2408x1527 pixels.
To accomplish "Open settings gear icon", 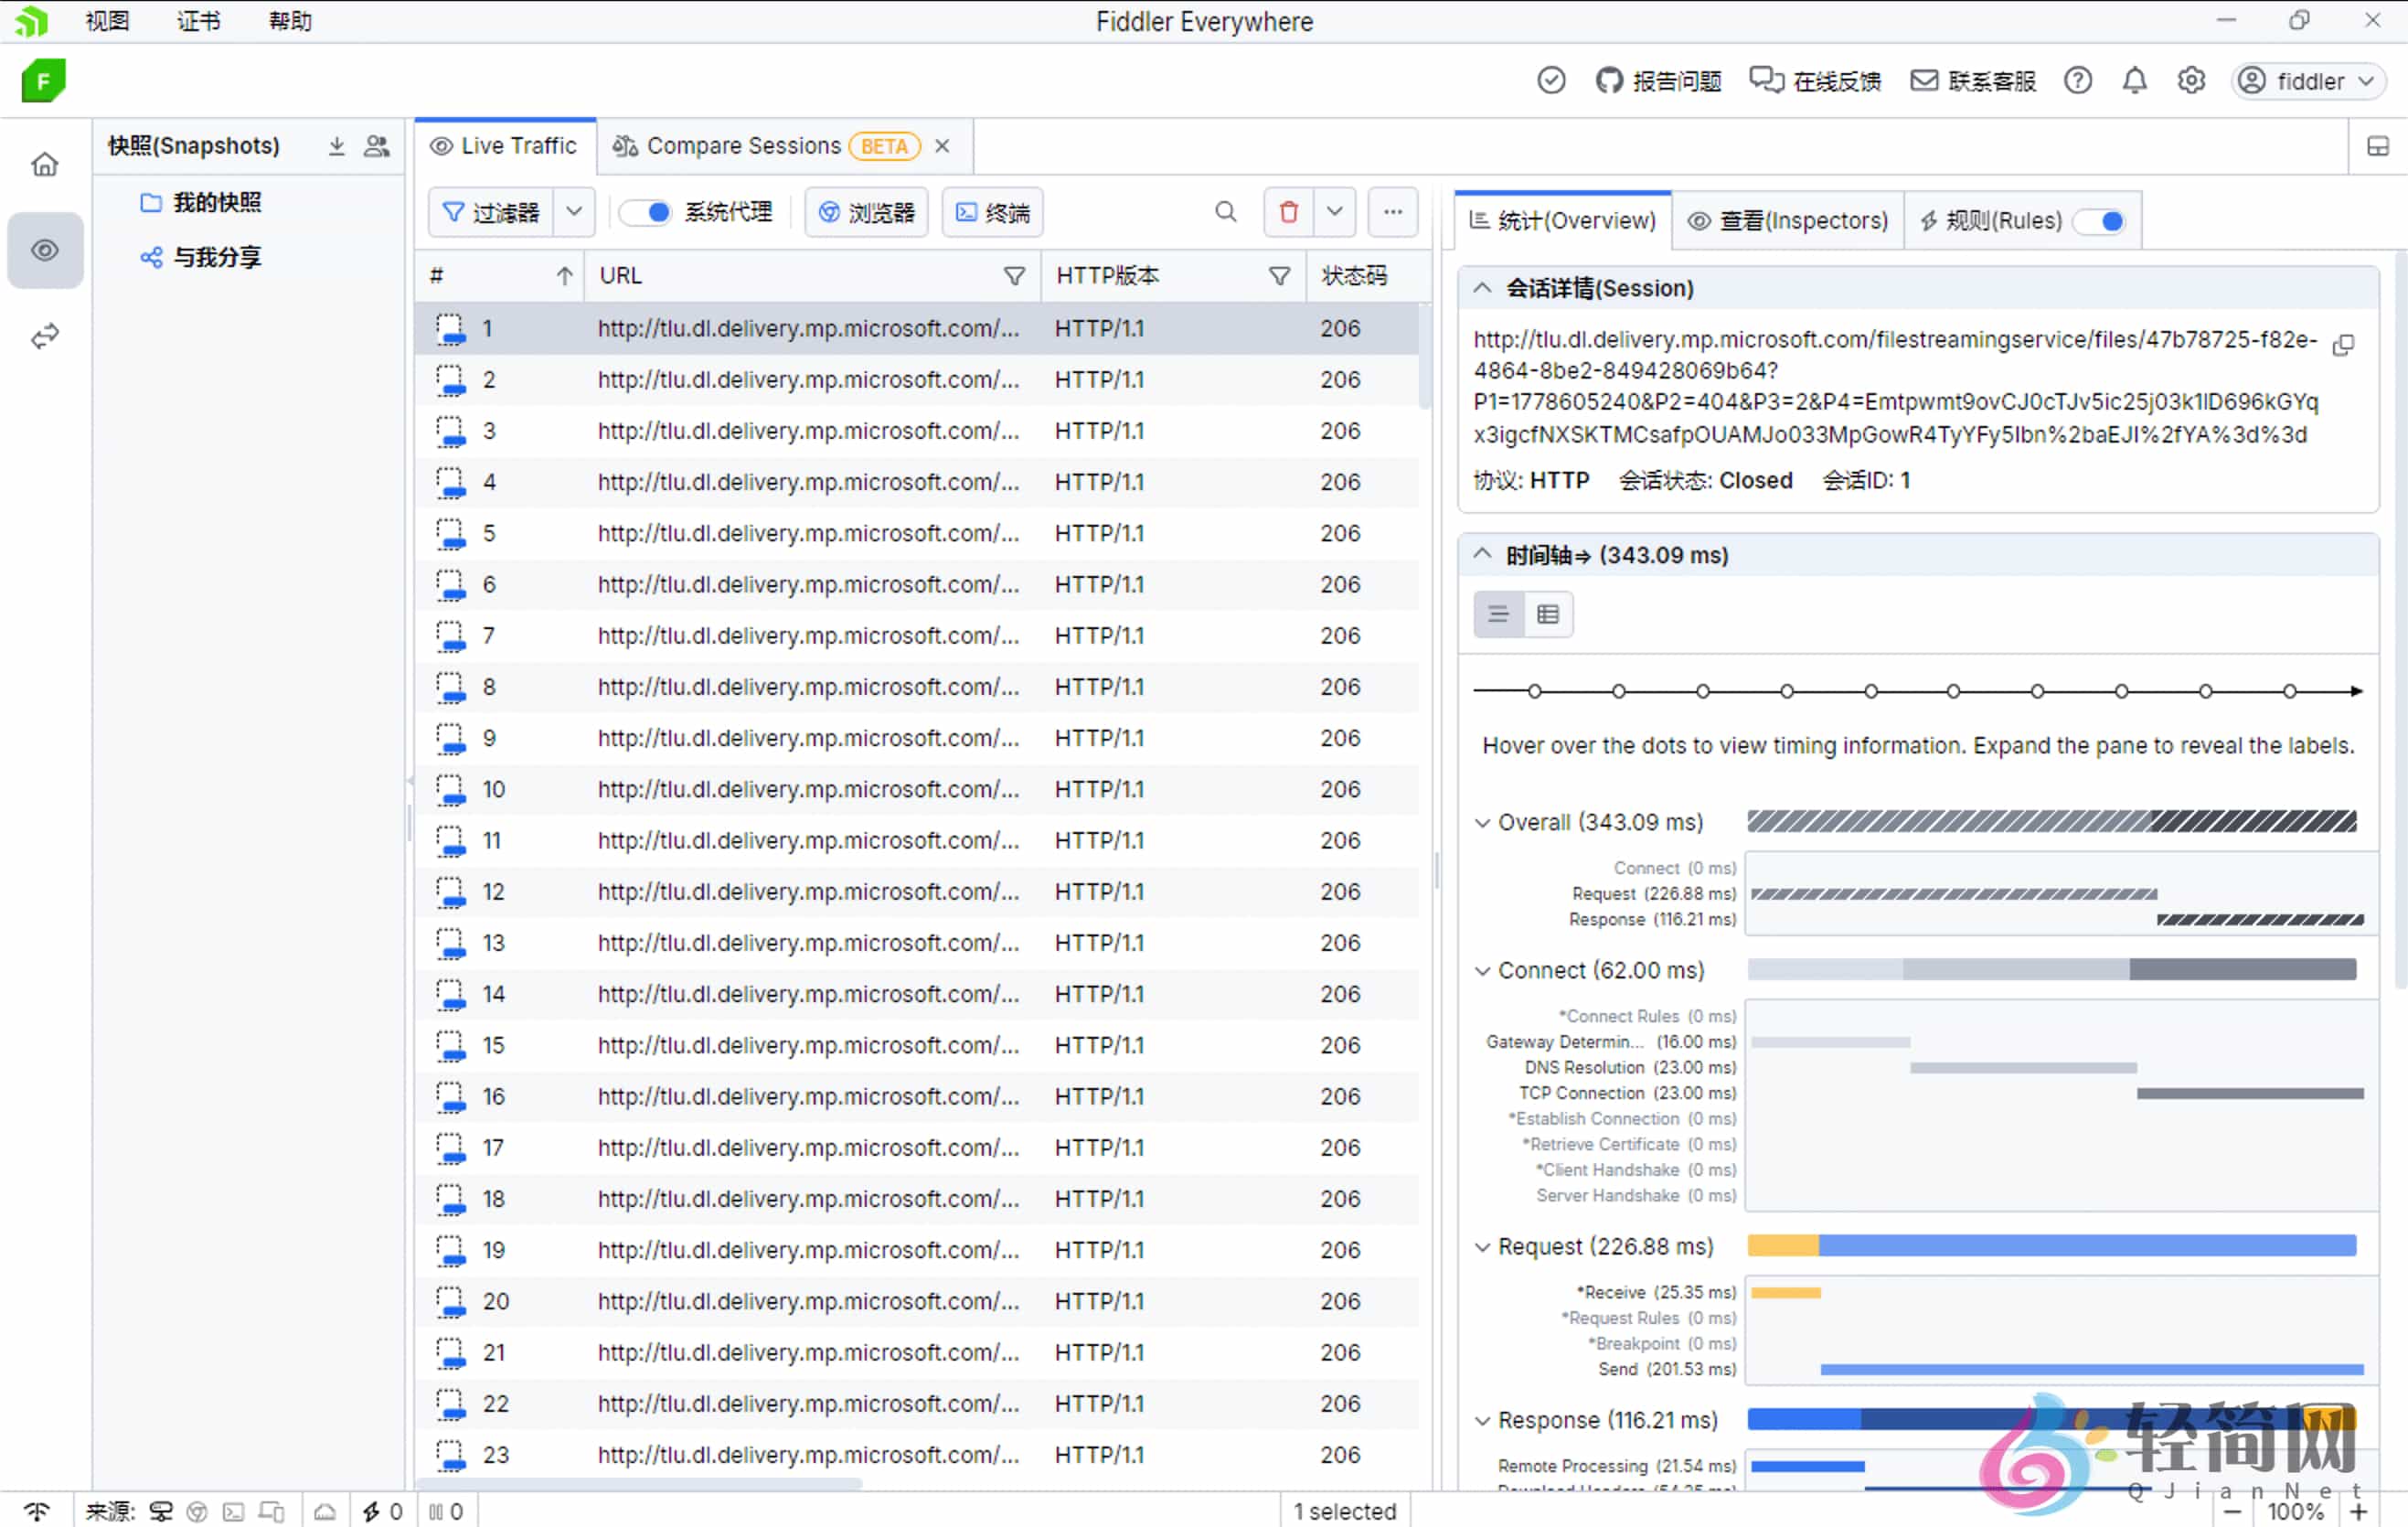I will [x=2191, y=80].
